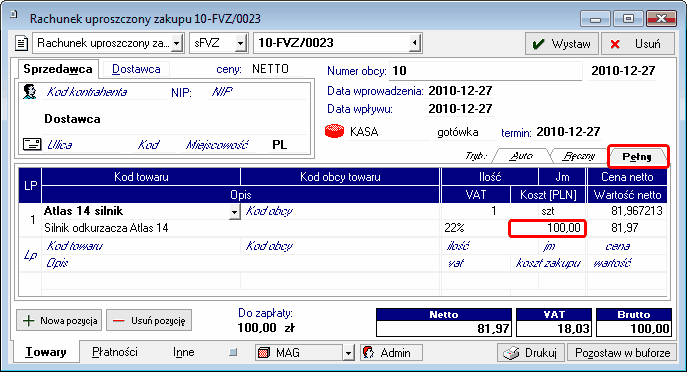
Task: Click the Brutto total 100,00
Action: pyautogui.click(x=634, y=329)
